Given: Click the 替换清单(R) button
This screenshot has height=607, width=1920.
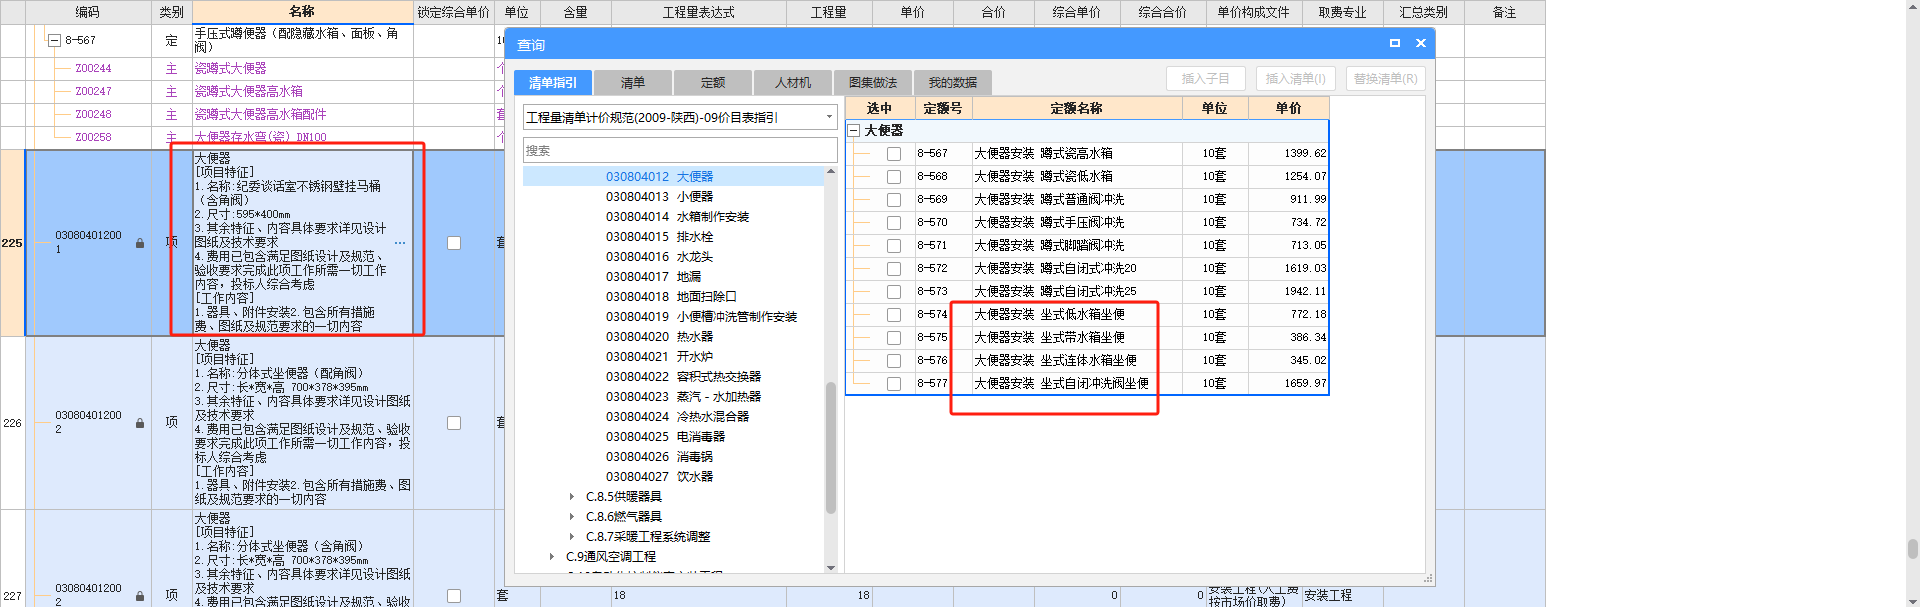Looking at the screenshot, I should 1385,78.
